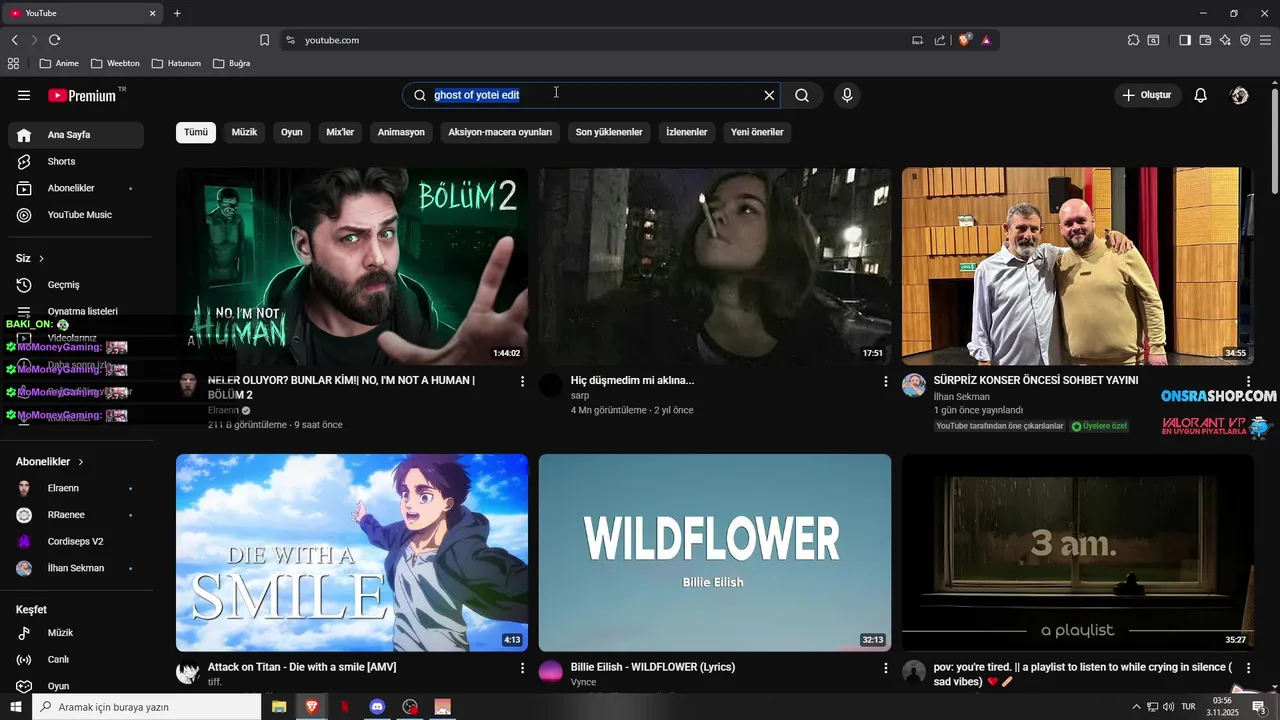Select the Animasyon filter chip
Viewport: 1280px width, 720px height.
(401, 132)
